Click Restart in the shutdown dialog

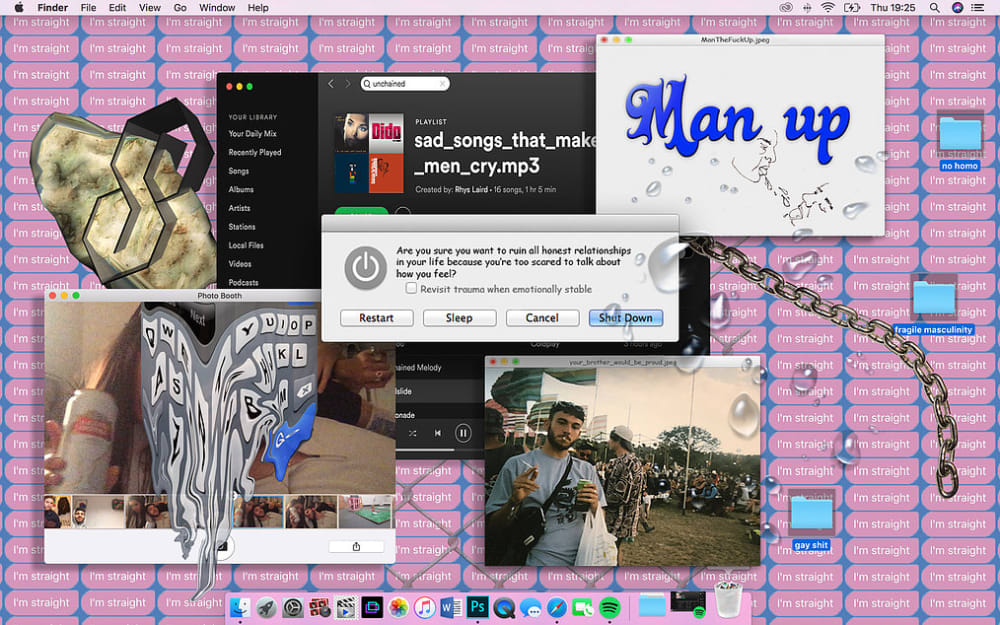[376, 318]
